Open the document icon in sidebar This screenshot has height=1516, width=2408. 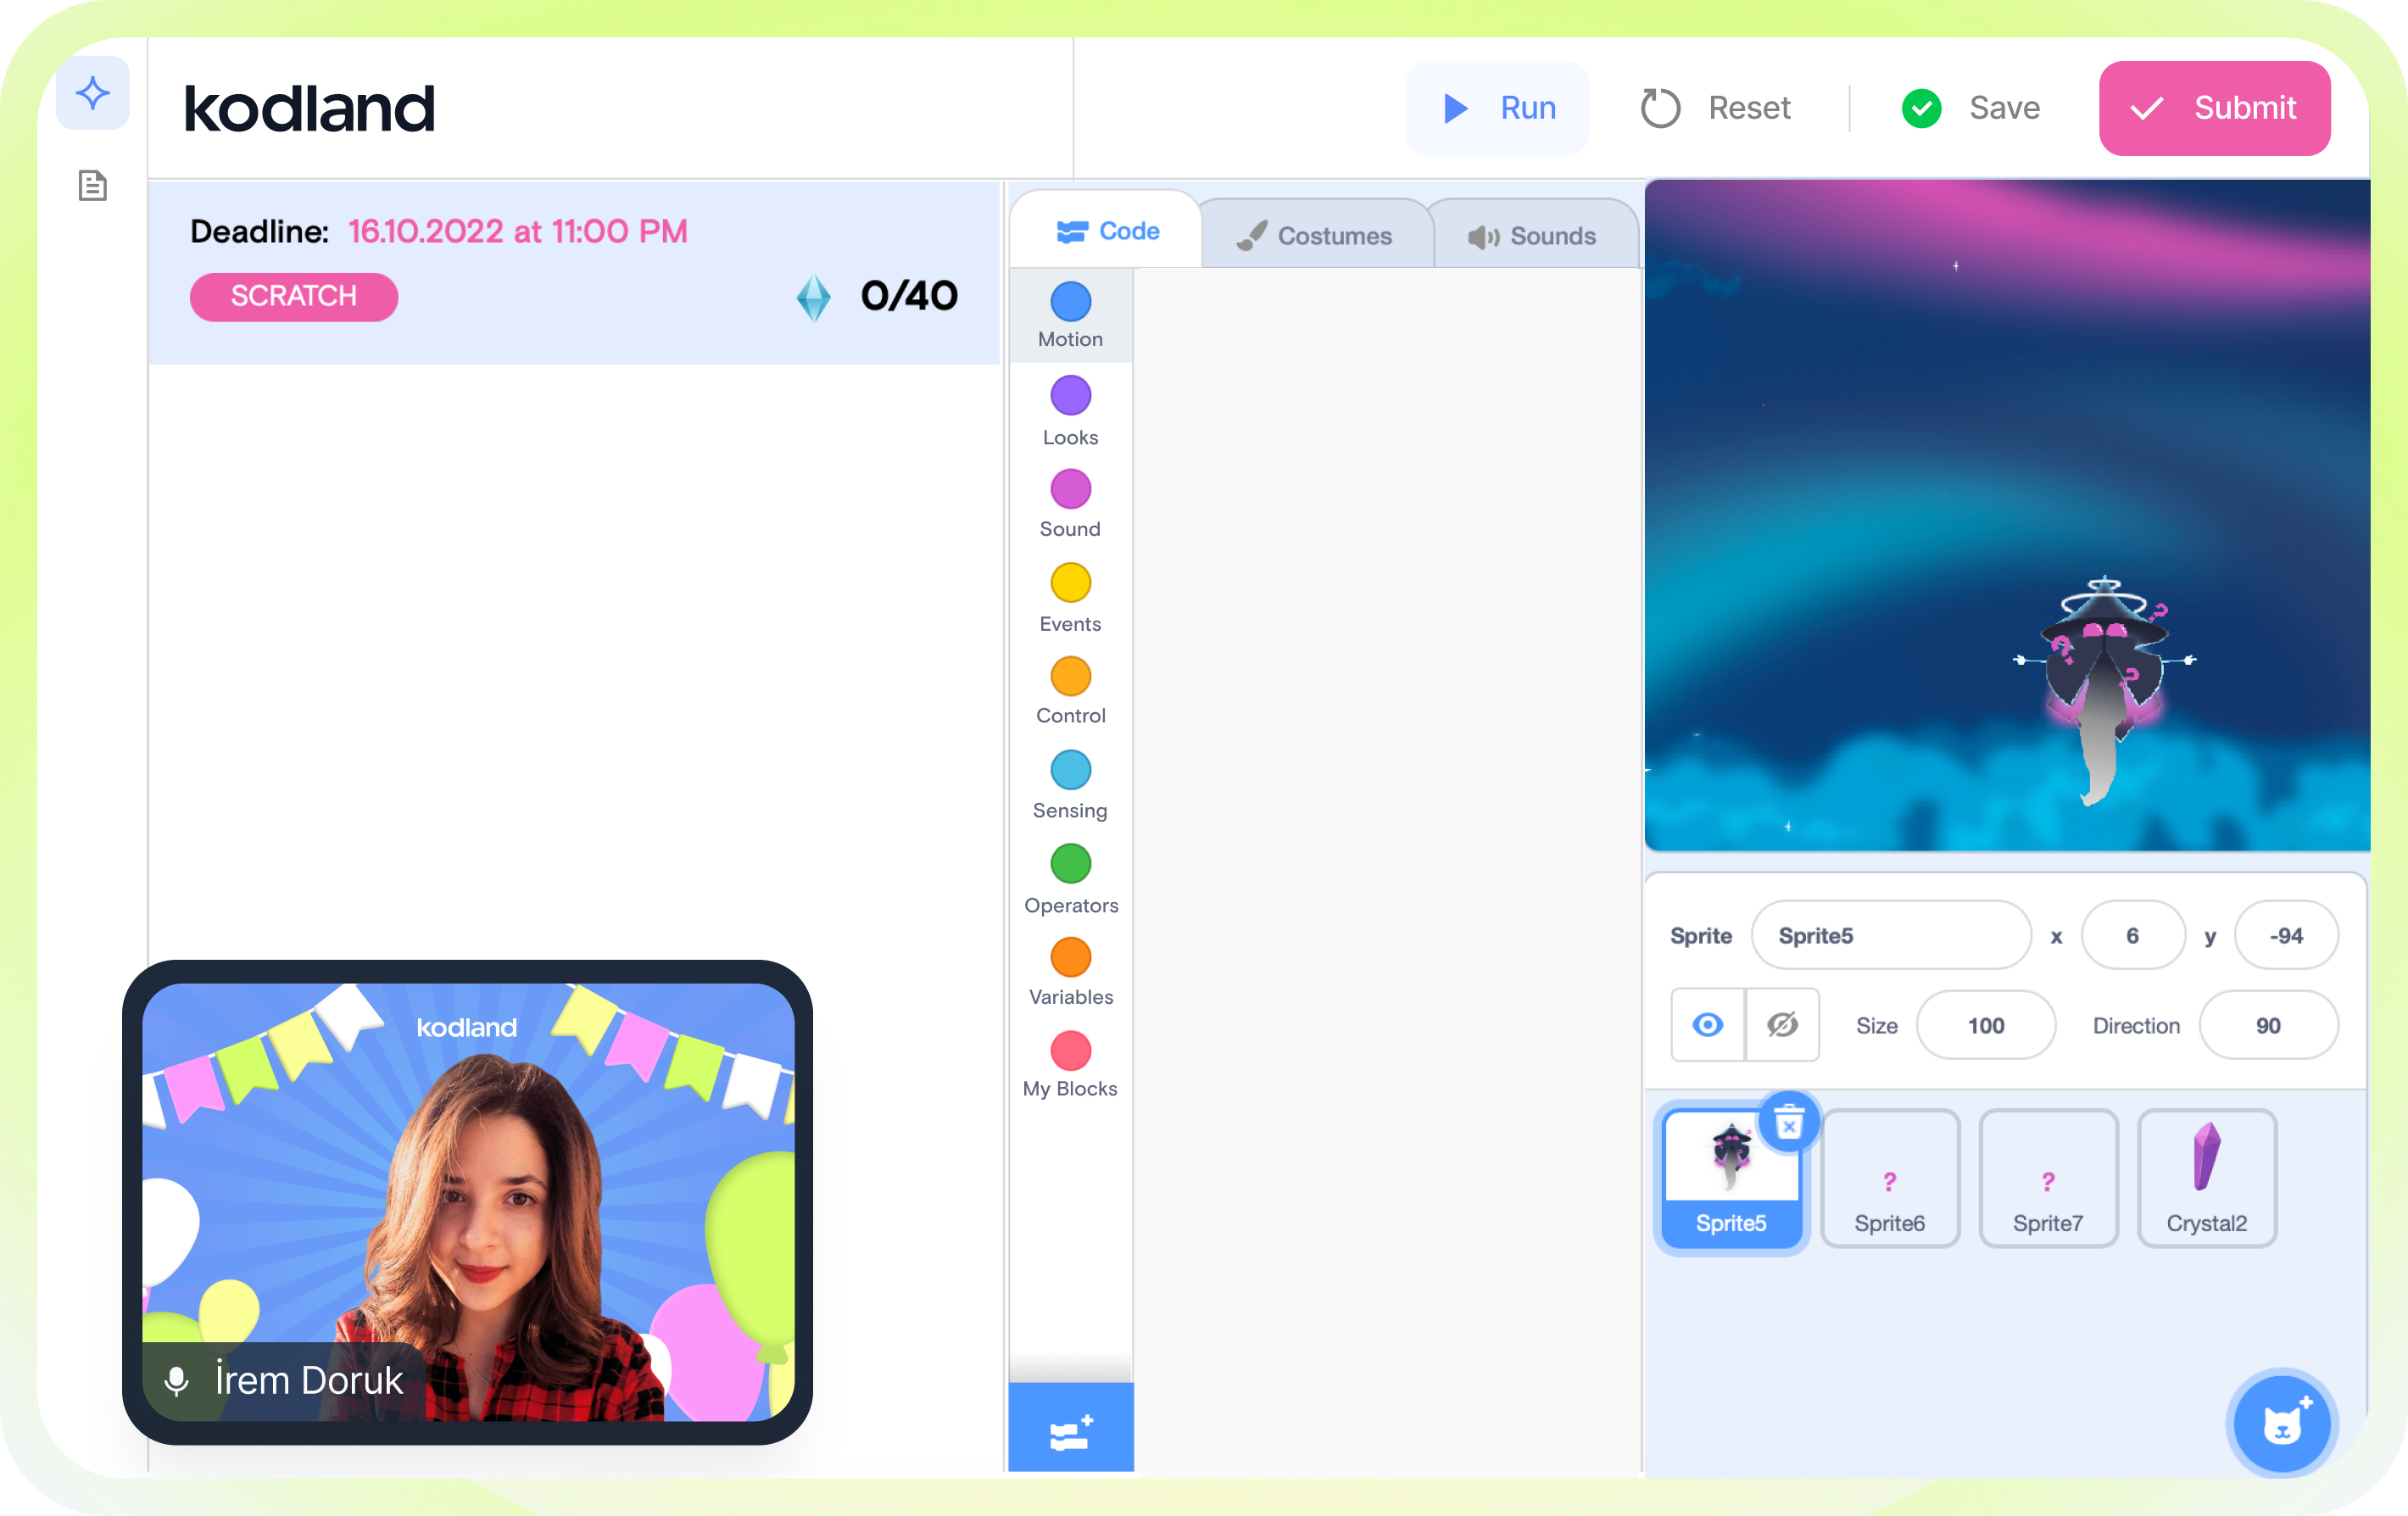(92, 186)
